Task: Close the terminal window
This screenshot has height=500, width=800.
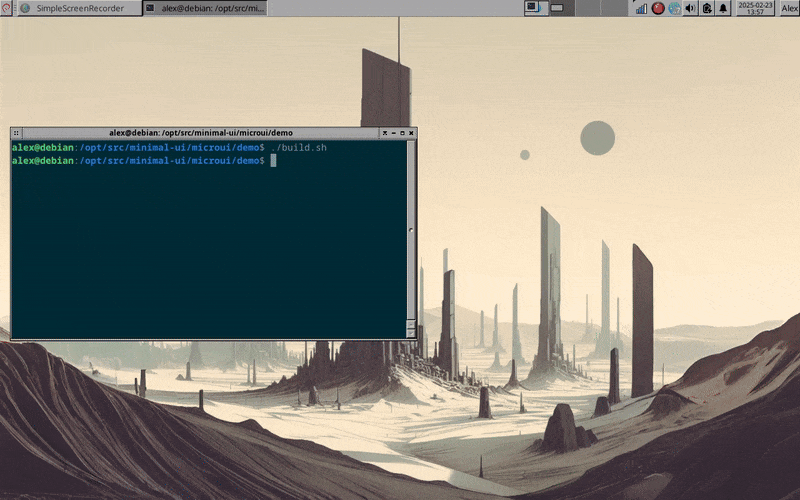Action: (411, 133)
